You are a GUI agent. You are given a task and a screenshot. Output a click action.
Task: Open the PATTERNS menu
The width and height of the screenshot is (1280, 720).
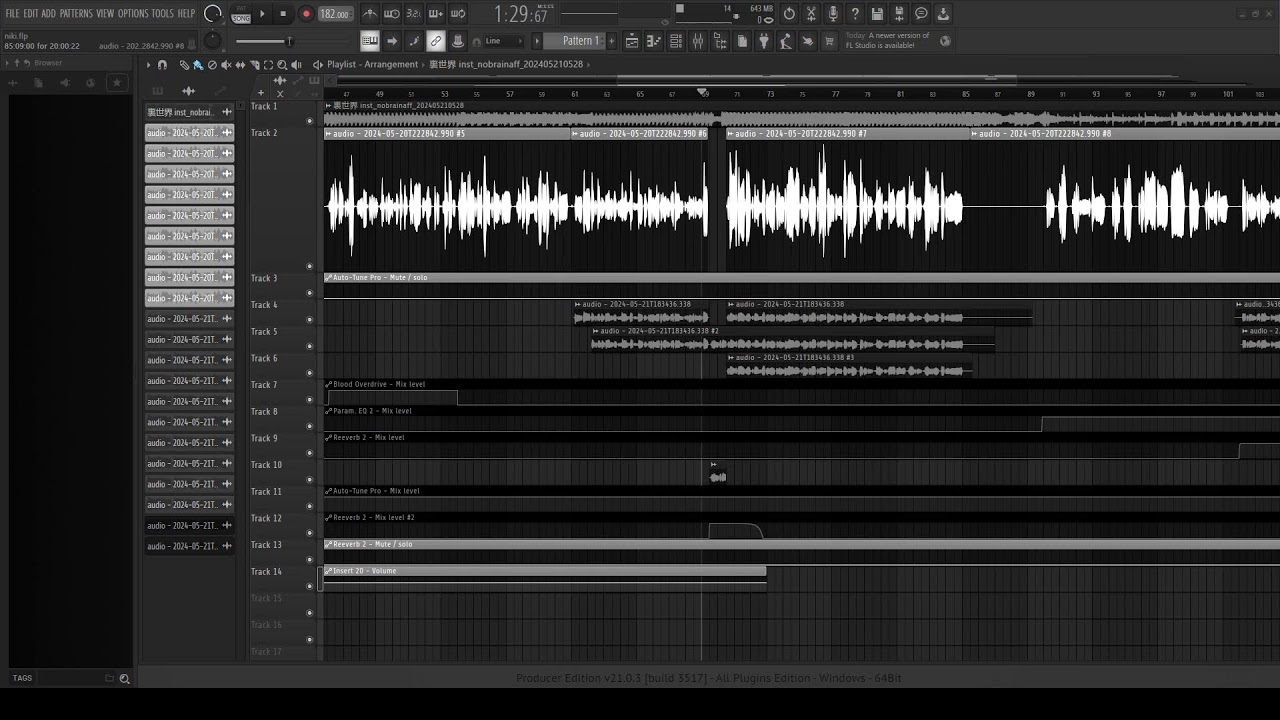(x=76, y=14)
